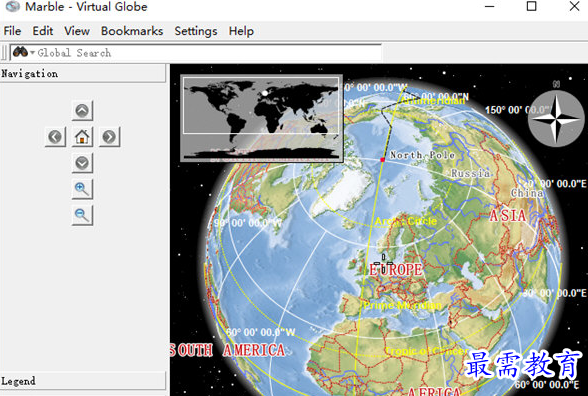
Task: Click the overview world map thumbnail
Action: (261, 118)
